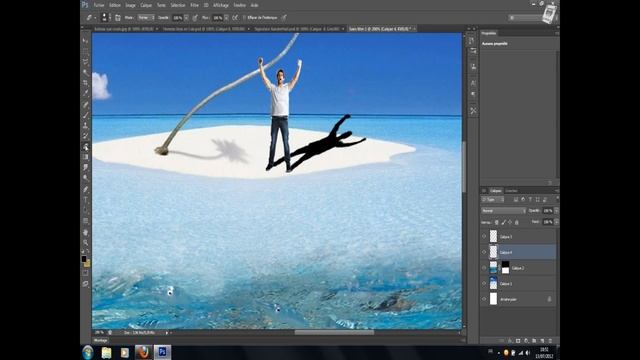Screen dimensions: 640x360
Task: Select the Dodge tool
Action: tap(85, 178)
